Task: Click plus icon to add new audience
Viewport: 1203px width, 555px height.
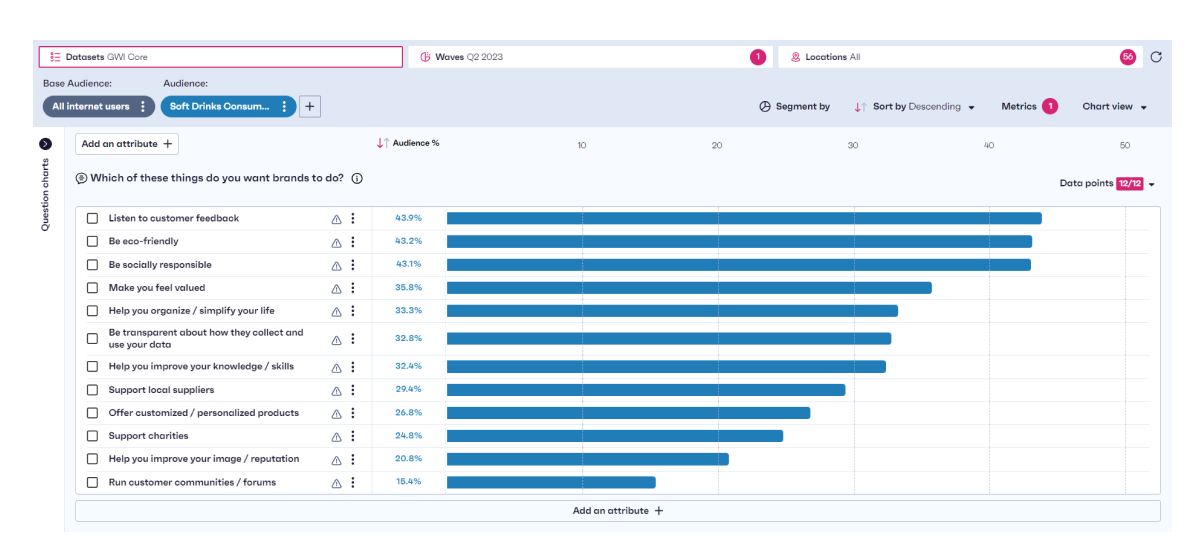Action: point(310,107)
